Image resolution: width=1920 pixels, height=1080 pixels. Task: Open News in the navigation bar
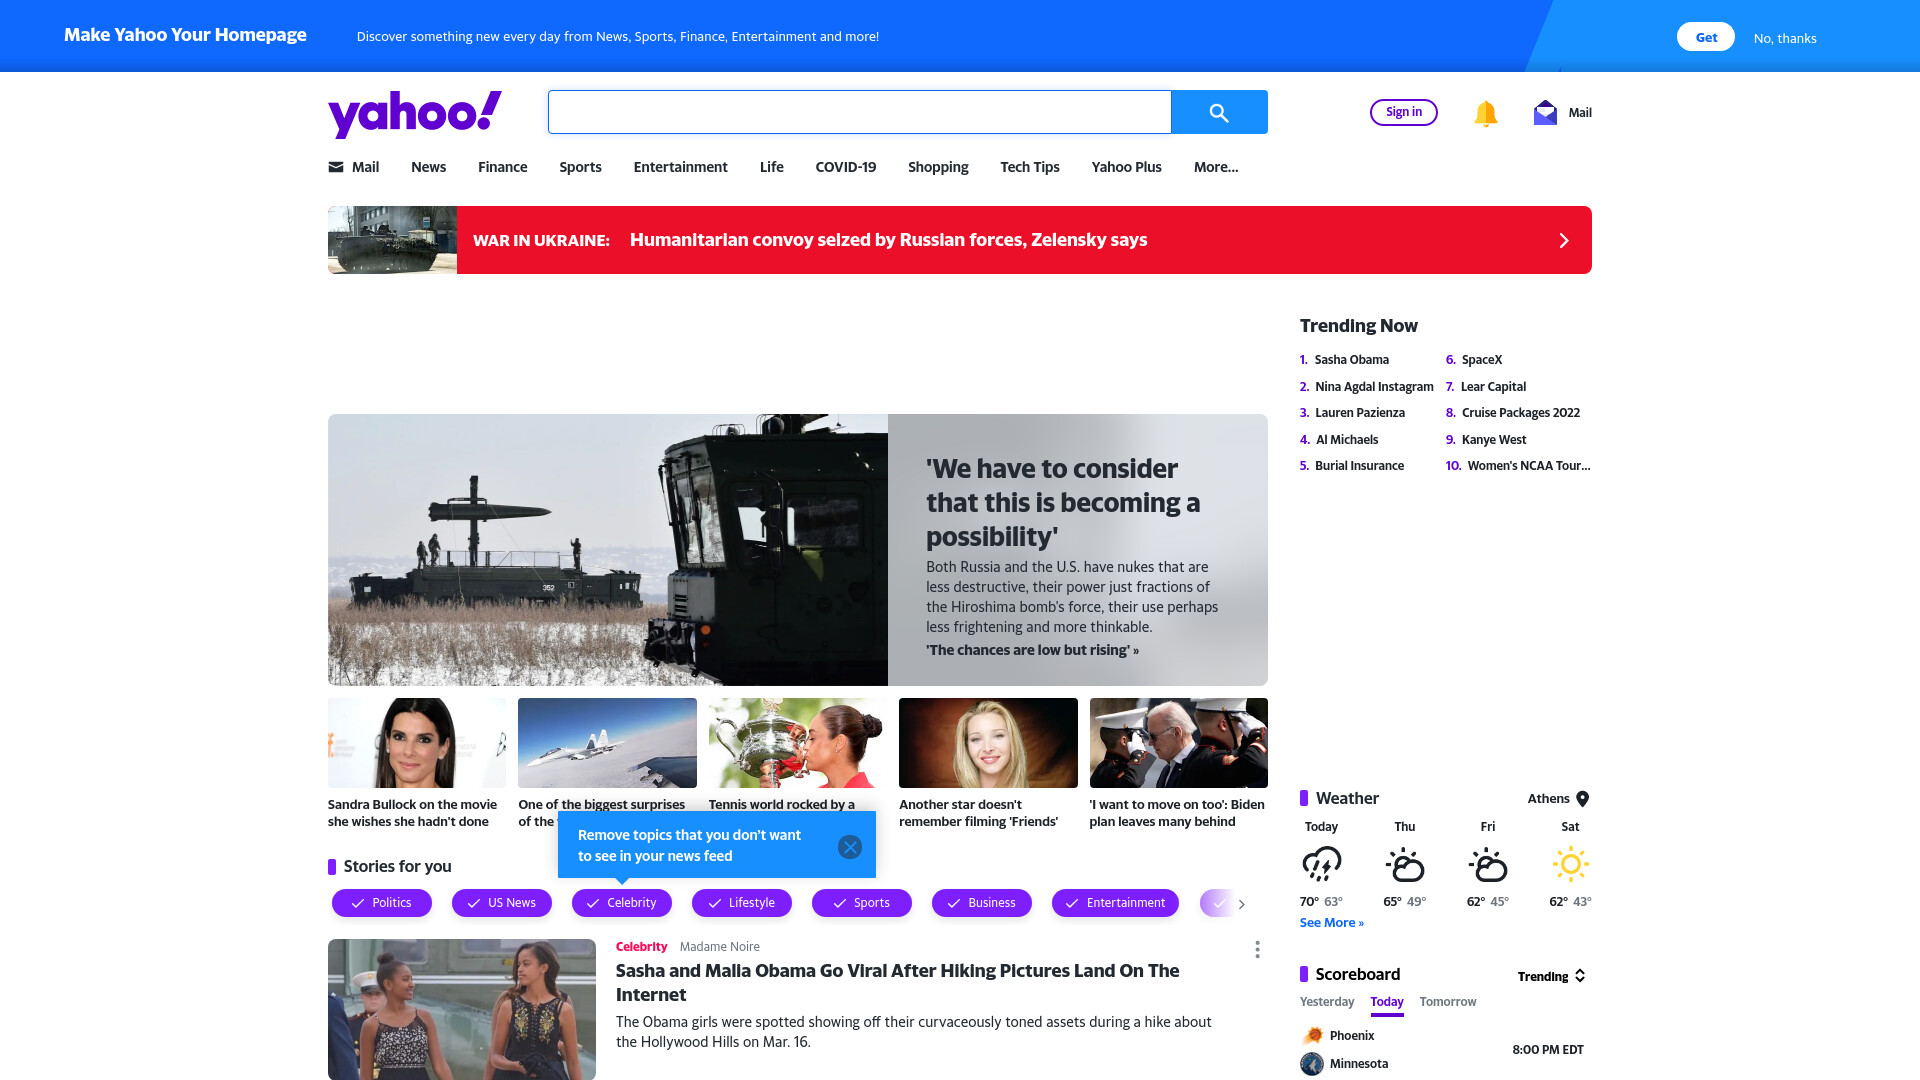[428, 167]
